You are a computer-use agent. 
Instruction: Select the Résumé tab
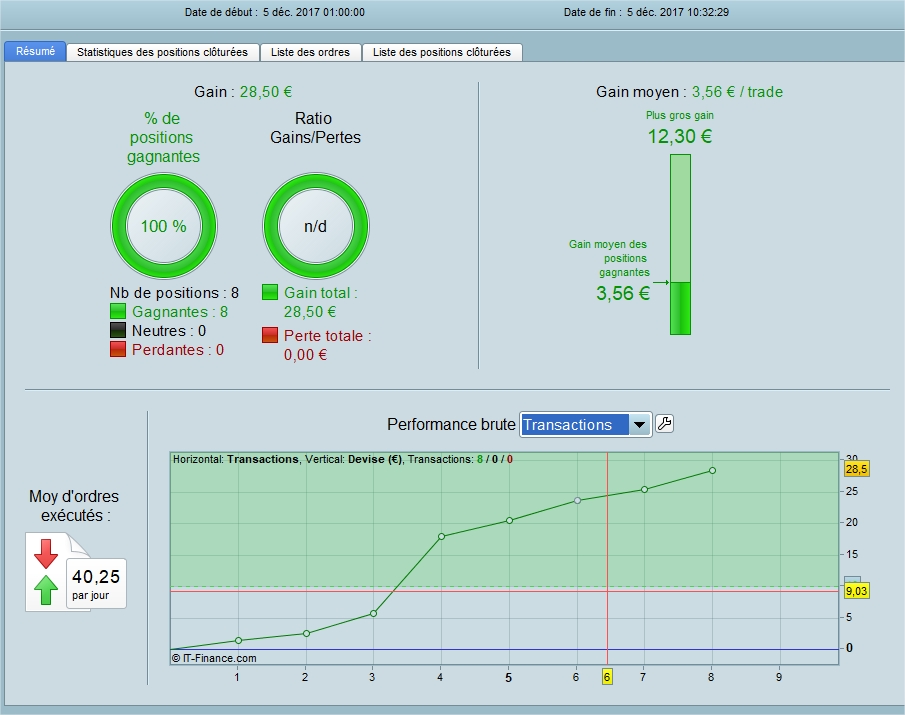tap(35, 51)
